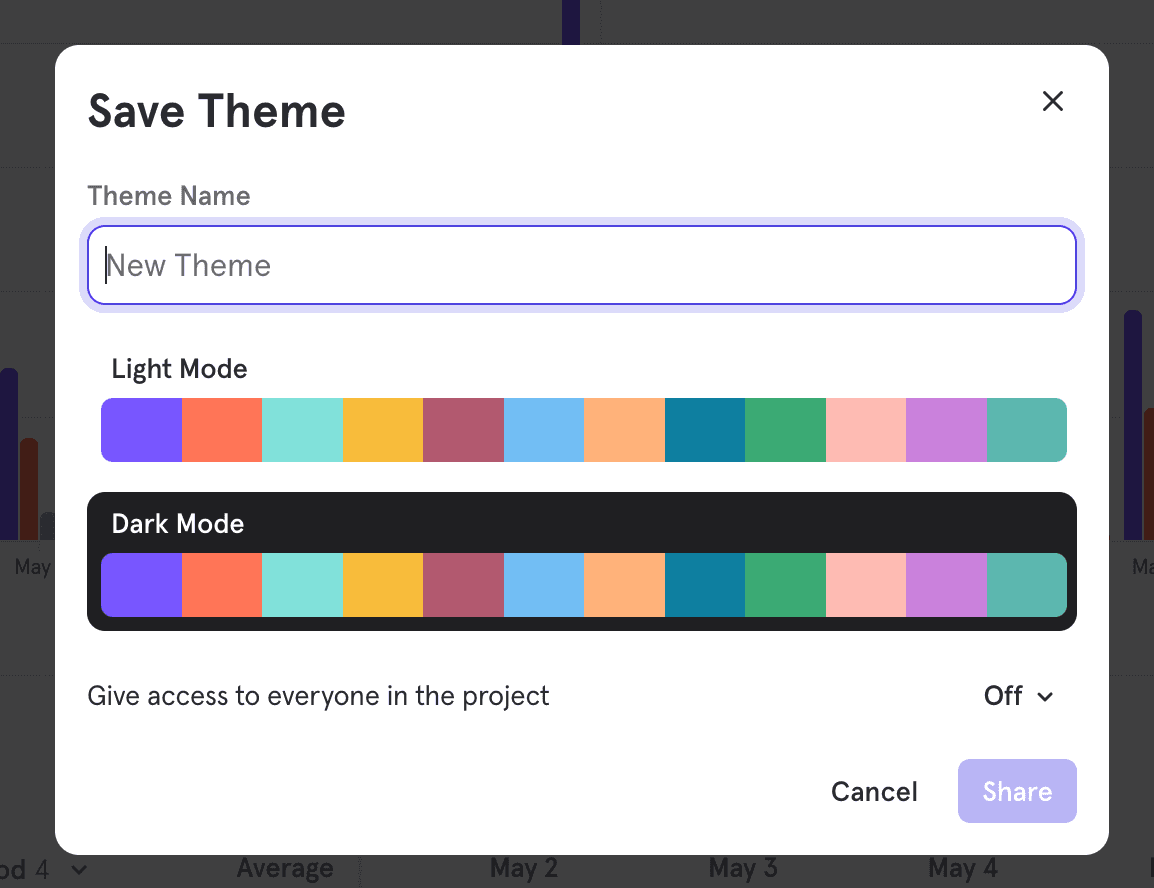This screenshot has height=888, width=1154.
Task: Select the orange-red swatch in Light Mode palette
Action: (221, 429)
